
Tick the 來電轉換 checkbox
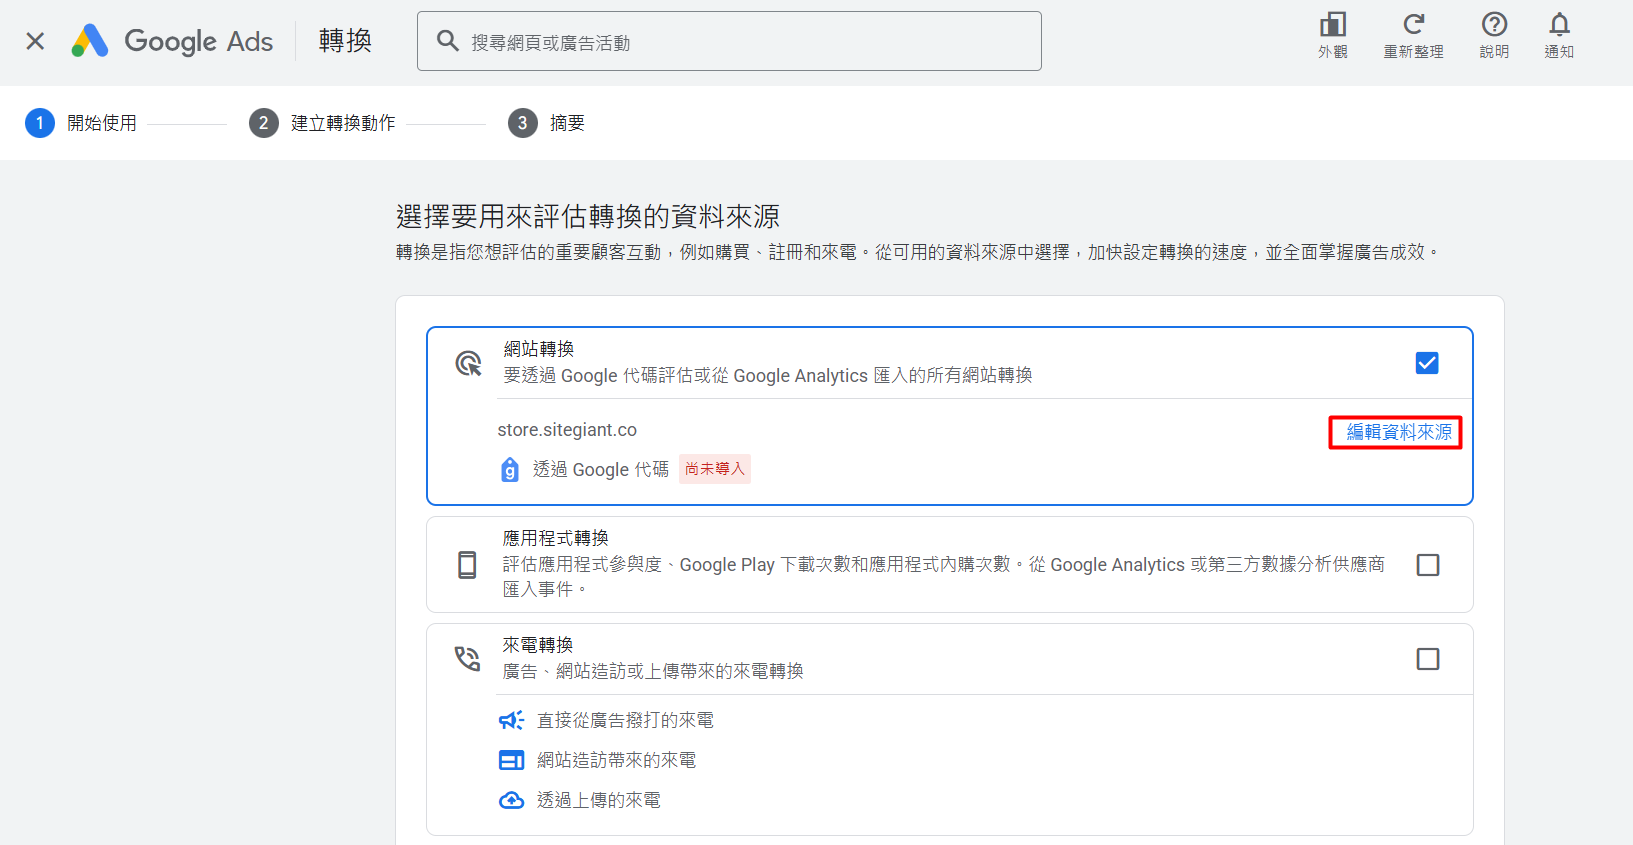click(x=1427, y=659)
